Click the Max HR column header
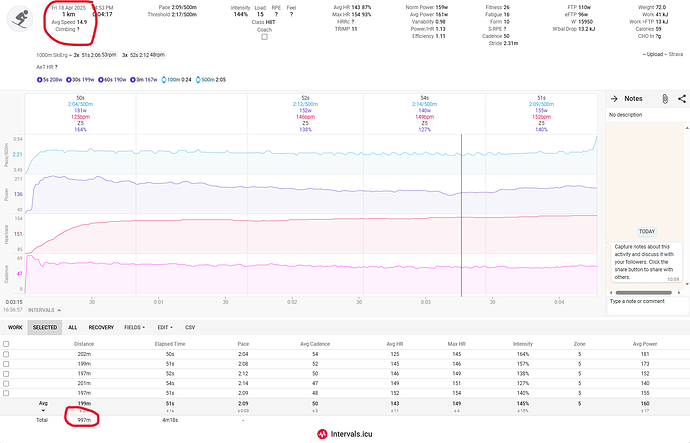This screenshot has height=443, width=690. pyautogui.click(x=456, y=344)
